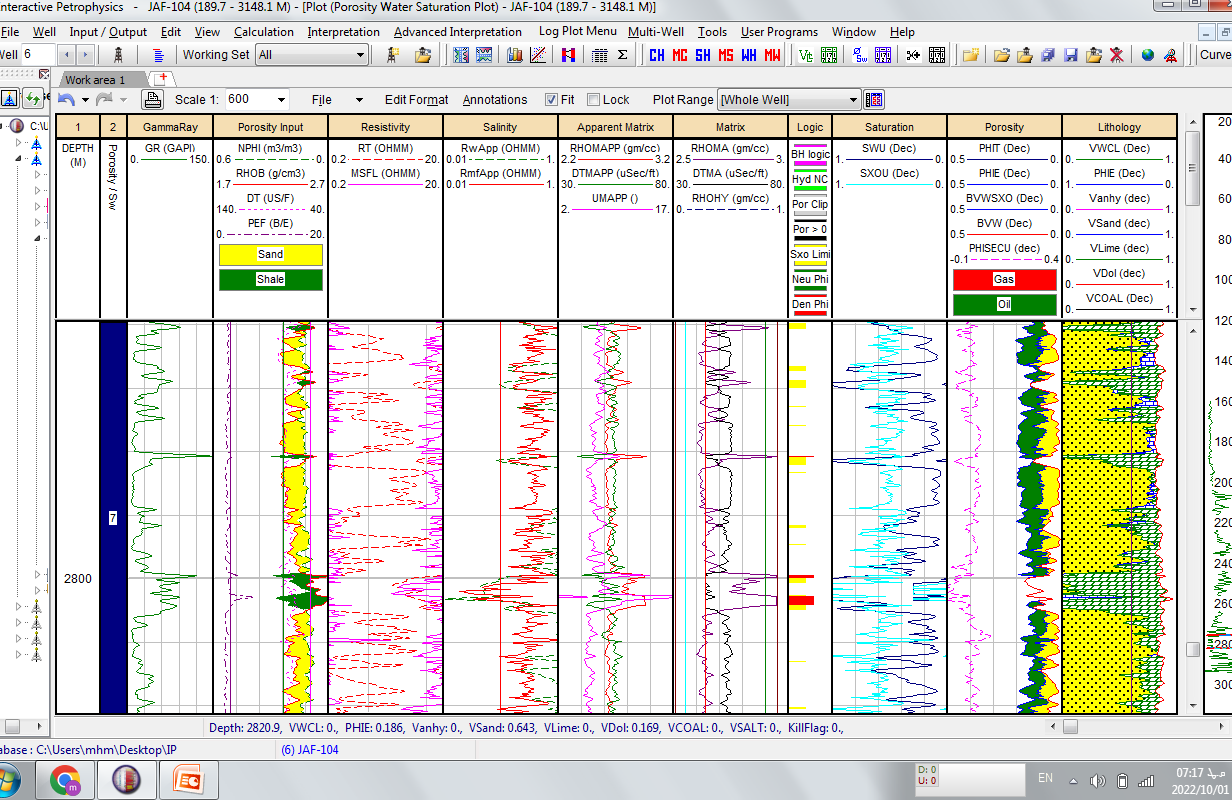Open the Scale 1: 600 dropdown
The width and height of the screenshot is (1232, 800).
257,99
